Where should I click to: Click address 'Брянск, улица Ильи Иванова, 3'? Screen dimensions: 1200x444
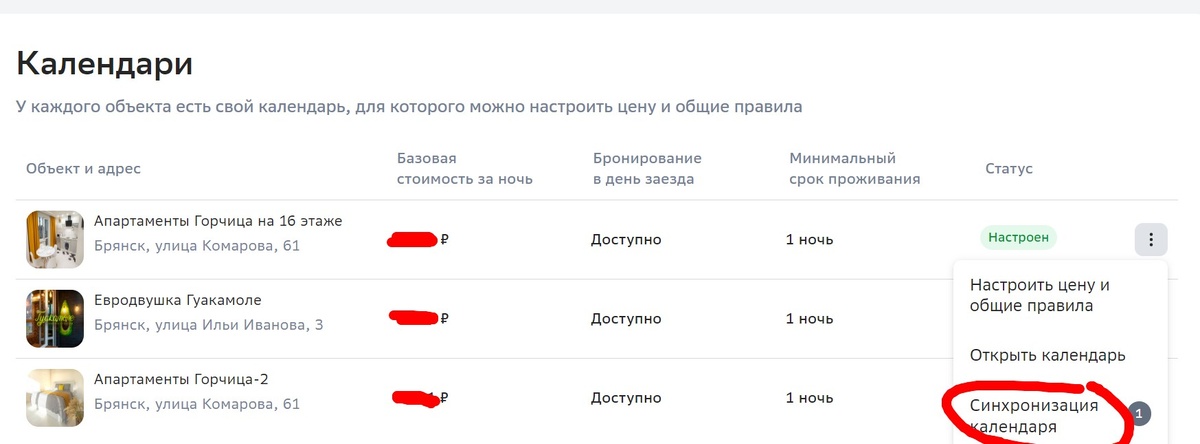click(208, 325)
